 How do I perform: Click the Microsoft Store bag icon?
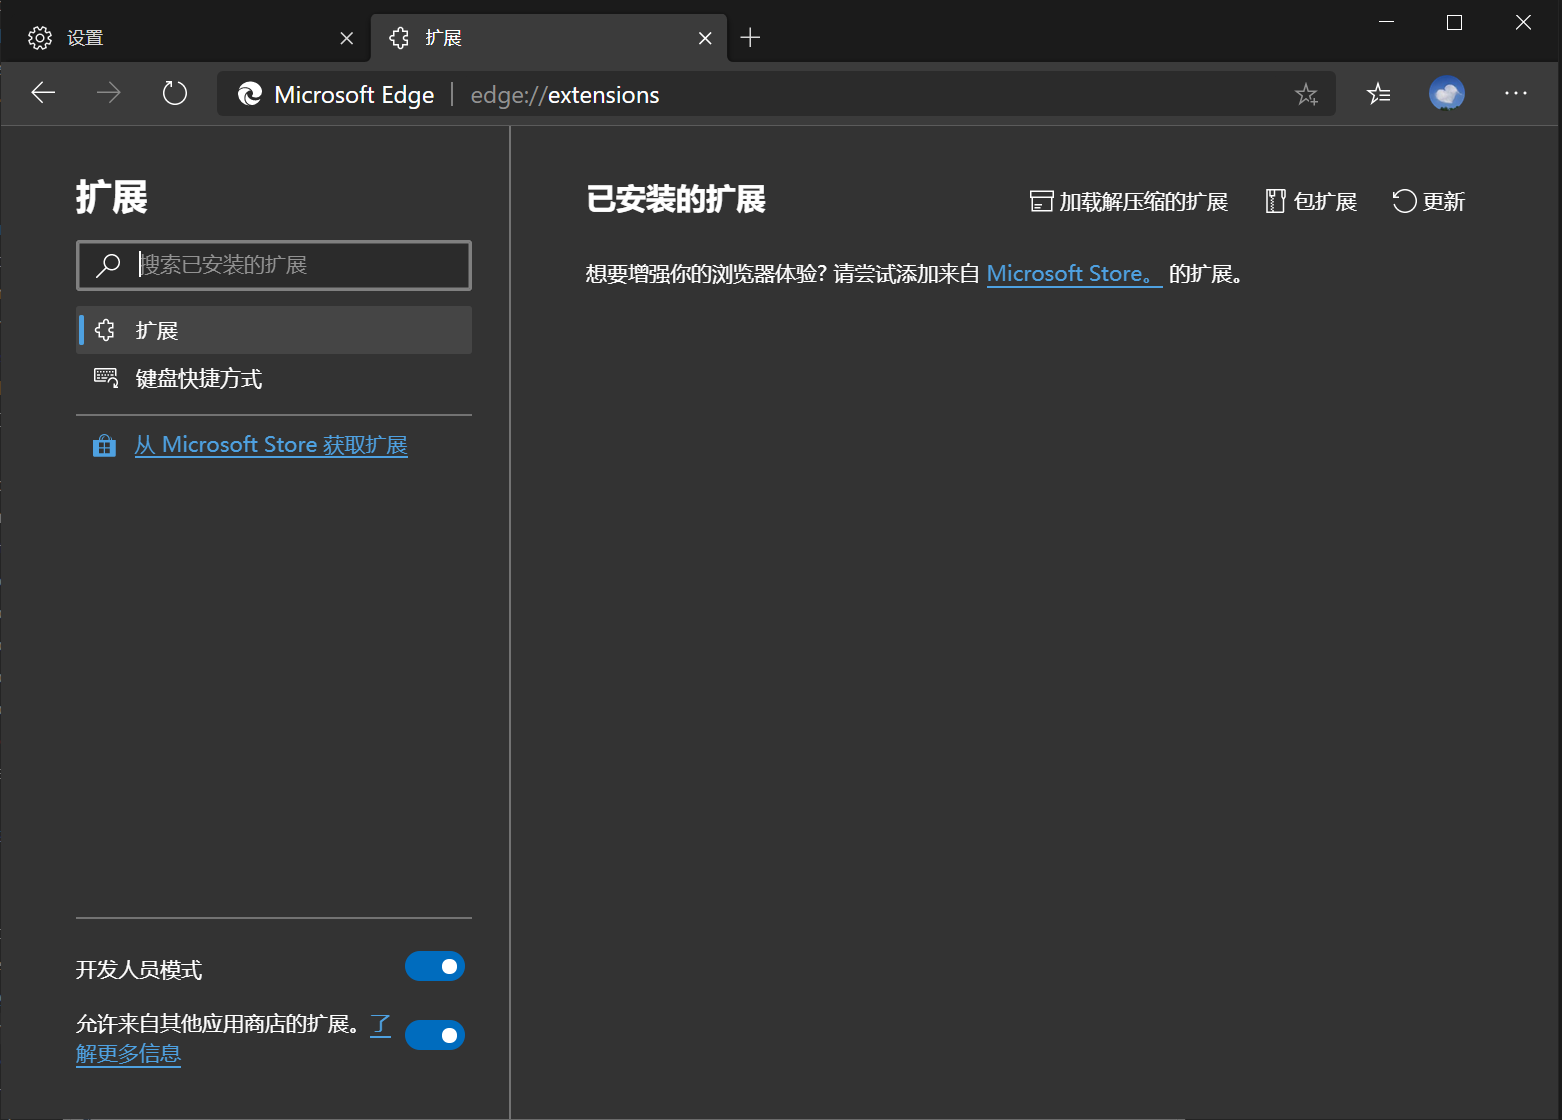pos(104,446)
